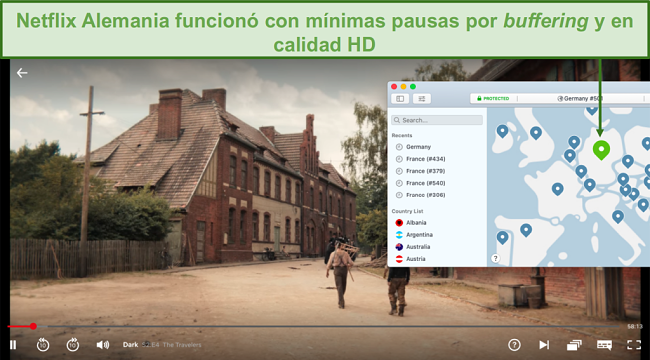
Task: Open NordVPN map help question button
Action: point(495,259)
